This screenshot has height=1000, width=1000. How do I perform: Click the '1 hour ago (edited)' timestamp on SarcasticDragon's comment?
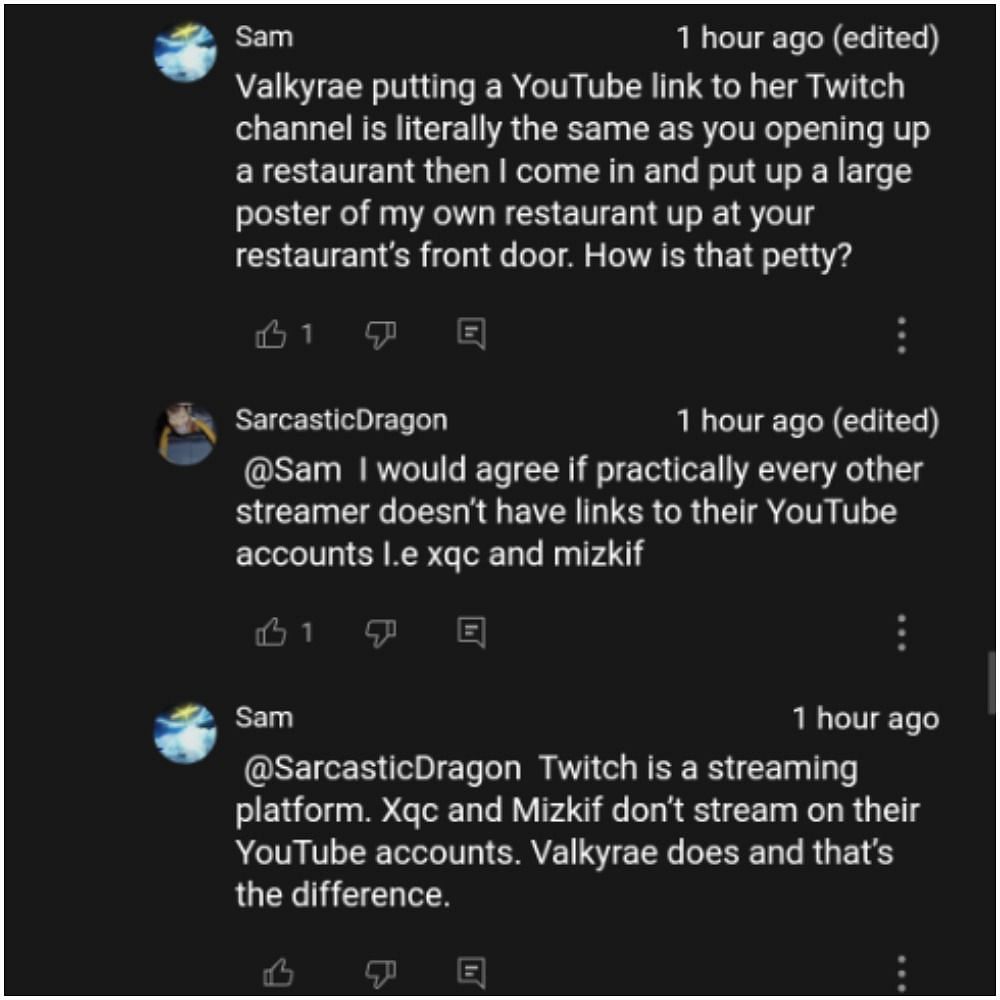tap(807, 421)
